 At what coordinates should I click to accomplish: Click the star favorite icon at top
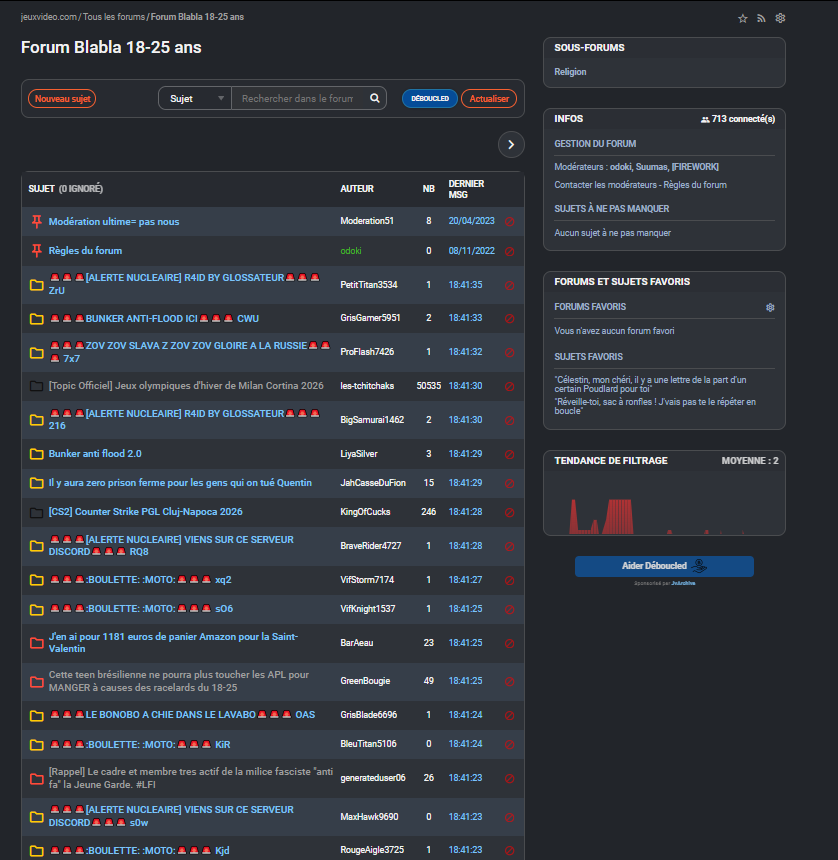coord(742,18)
